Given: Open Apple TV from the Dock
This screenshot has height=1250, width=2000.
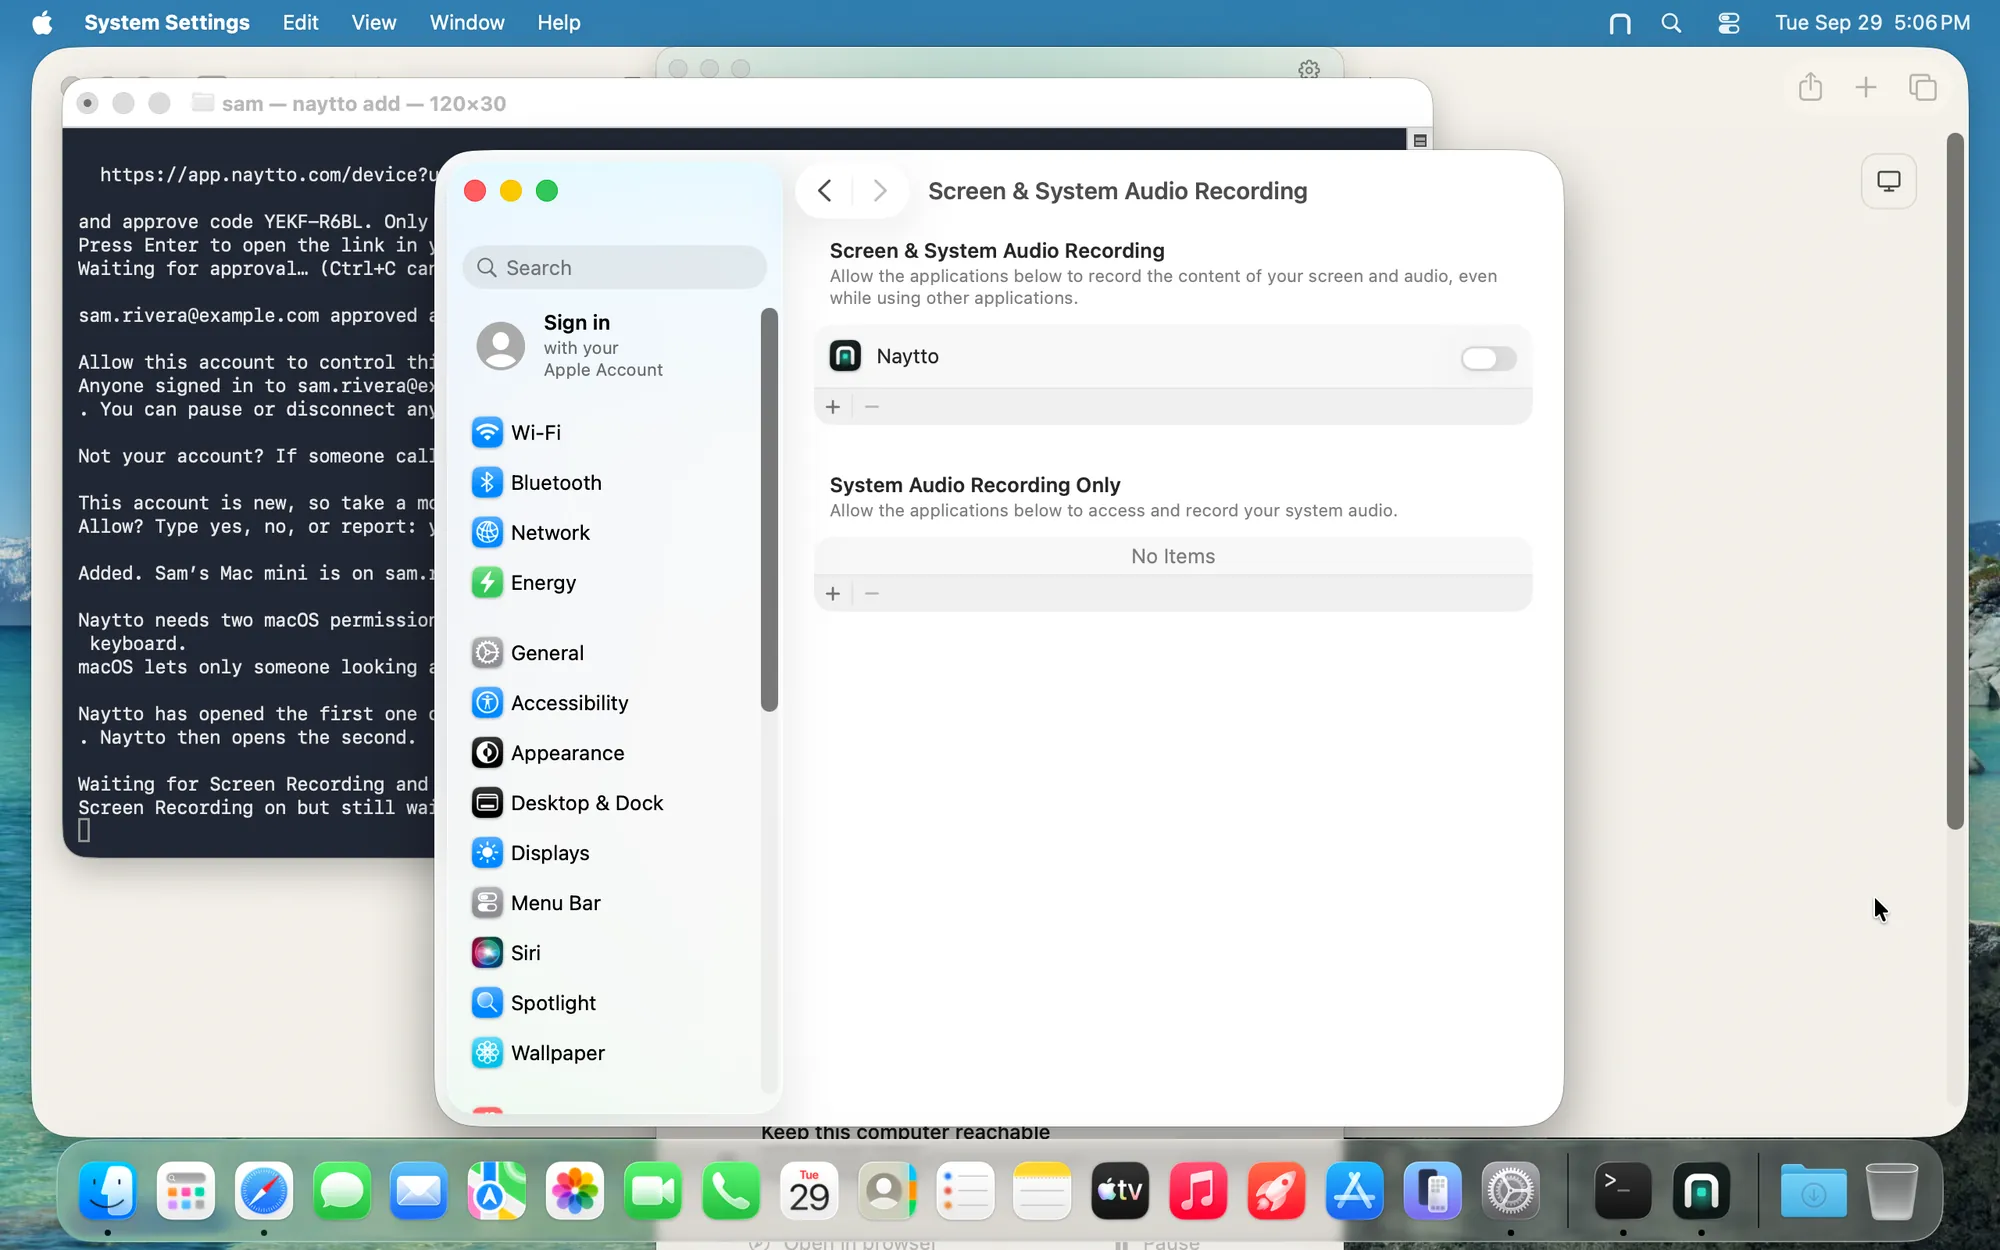Looking at the screenshot, I should coord(1120,1191).
